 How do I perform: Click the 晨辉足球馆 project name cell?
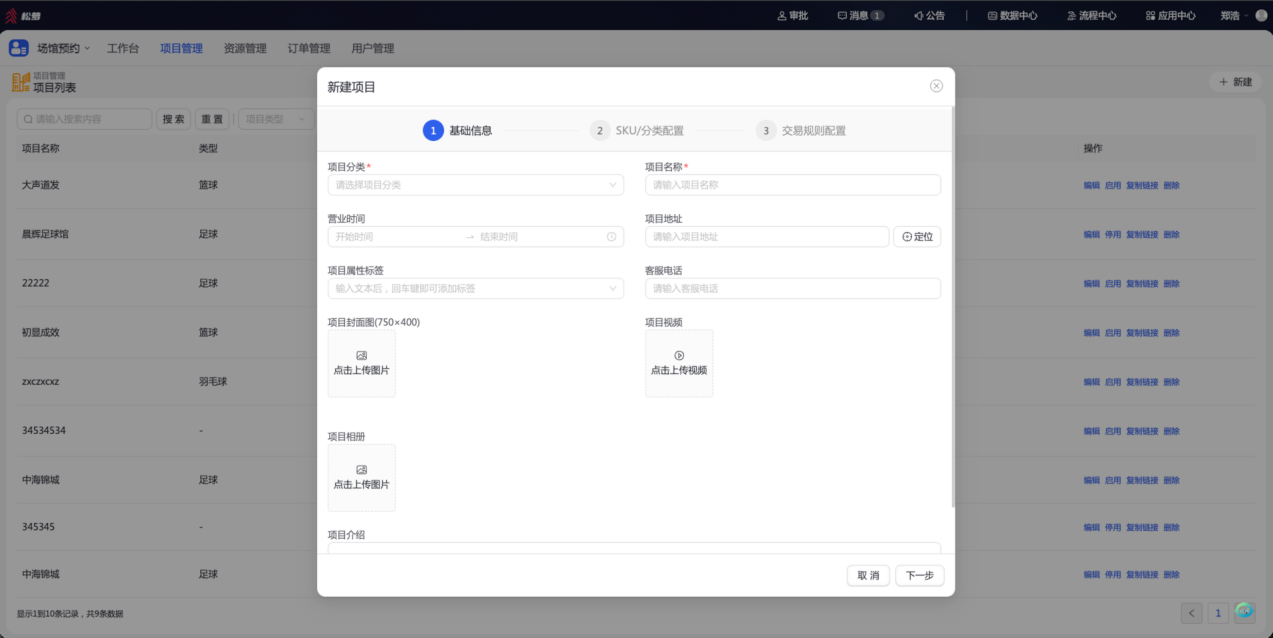click(x=45, y=234)
